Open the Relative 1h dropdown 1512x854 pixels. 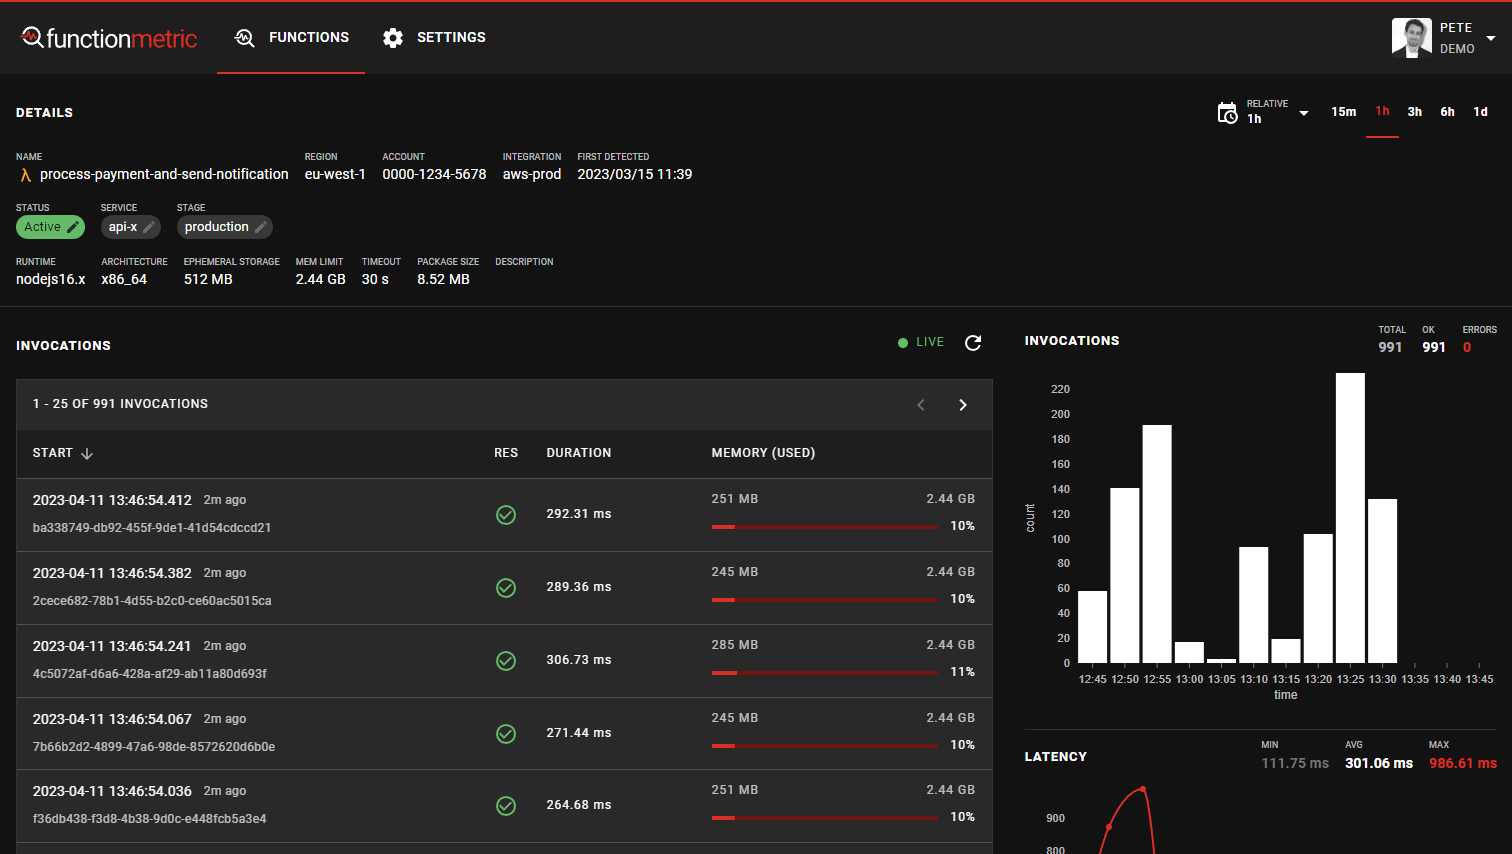coord(1263,112)
